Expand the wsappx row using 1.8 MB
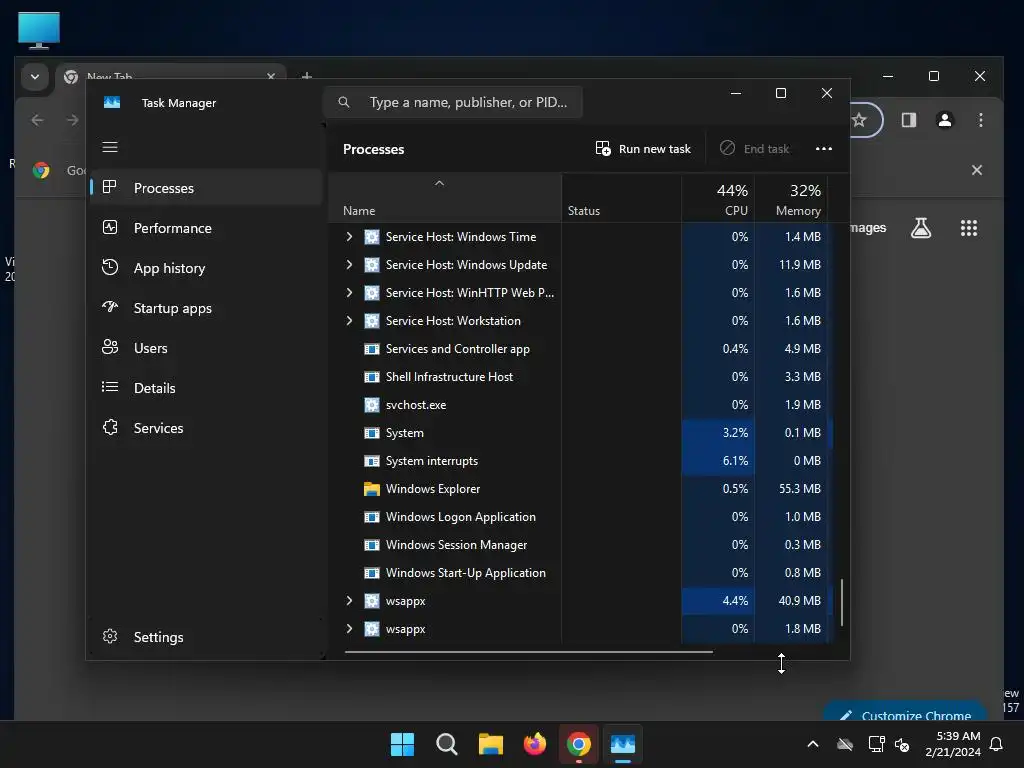 [349, 629]
